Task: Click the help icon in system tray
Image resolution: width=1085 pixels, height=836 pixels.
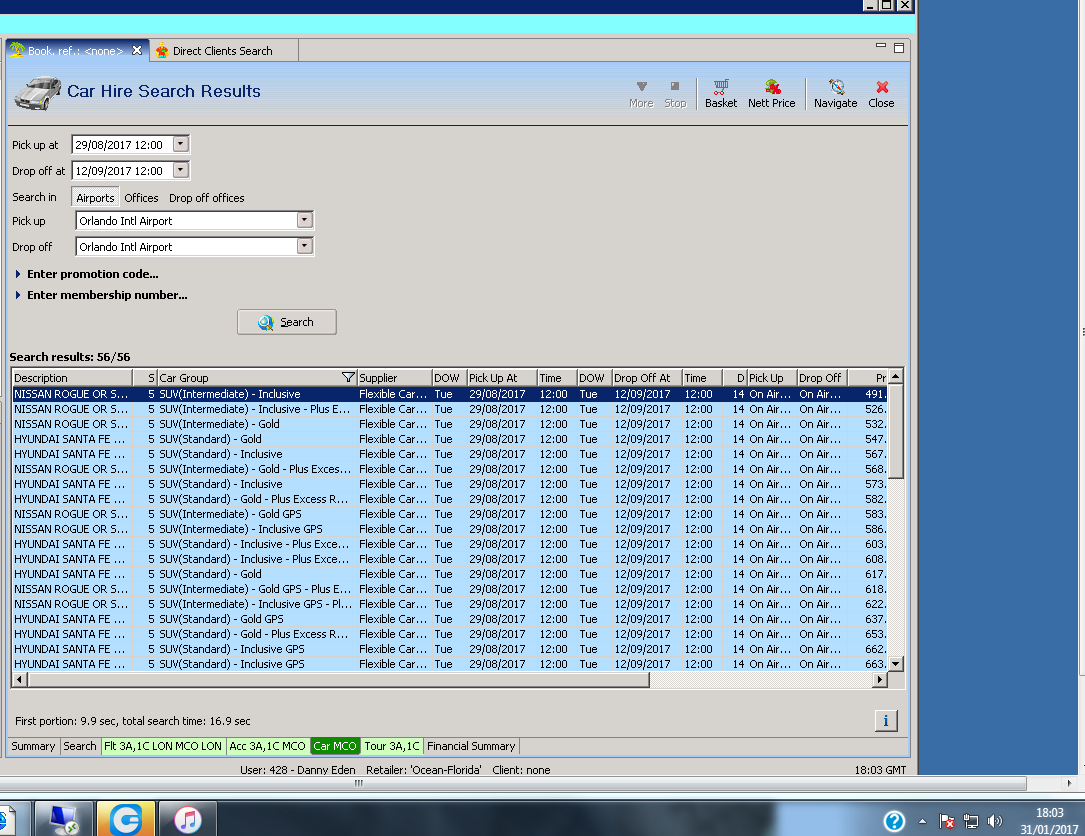Action: (x=895, y=821)
